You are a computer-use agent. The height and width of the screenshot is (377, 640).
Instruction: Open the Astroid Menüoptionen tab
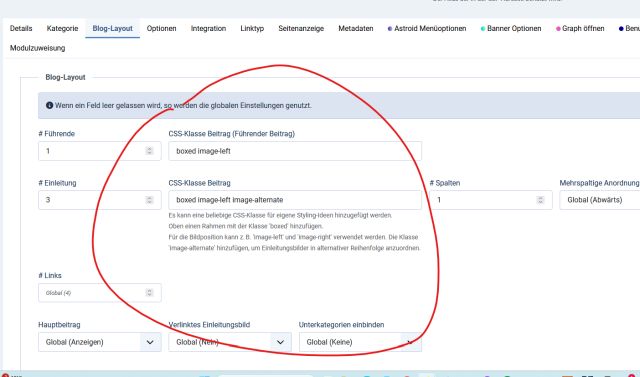click(427, 29)
